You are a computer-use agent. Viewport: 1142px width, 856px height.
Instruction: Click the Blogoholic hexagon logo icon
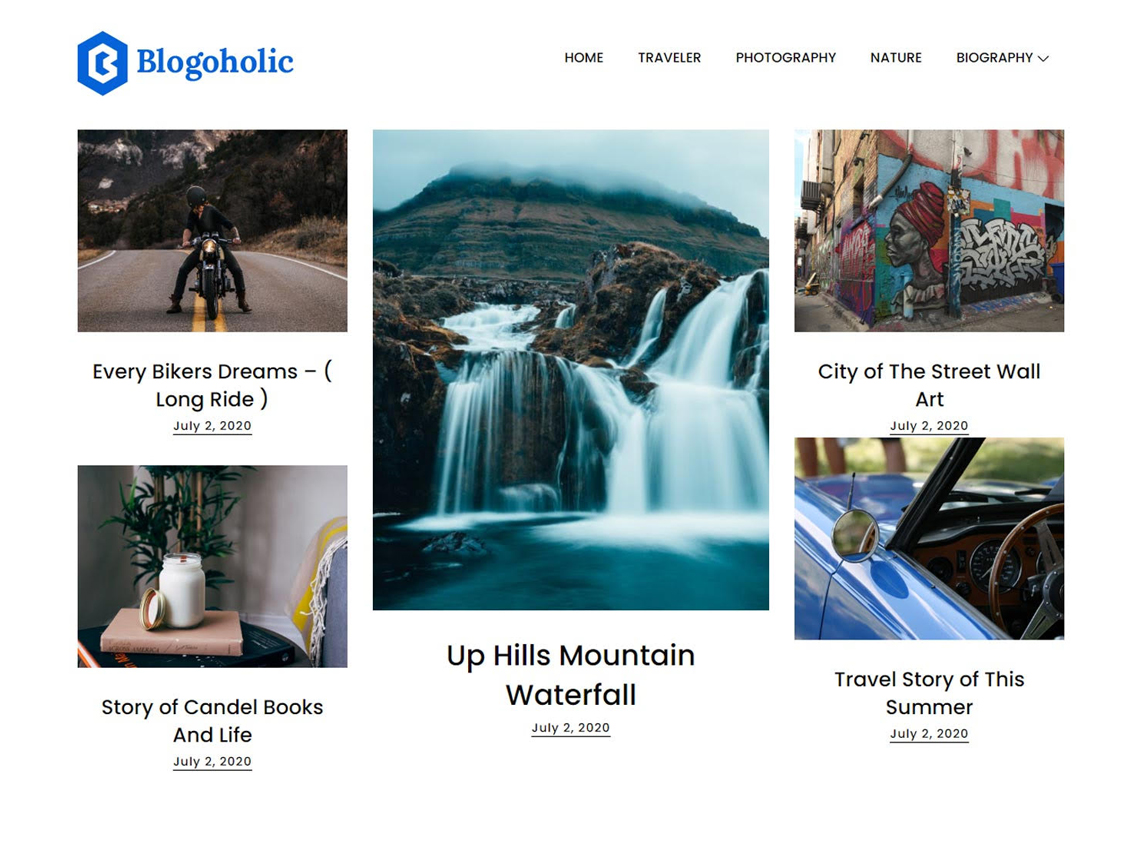pyautogui.click(x=103, y=63)
